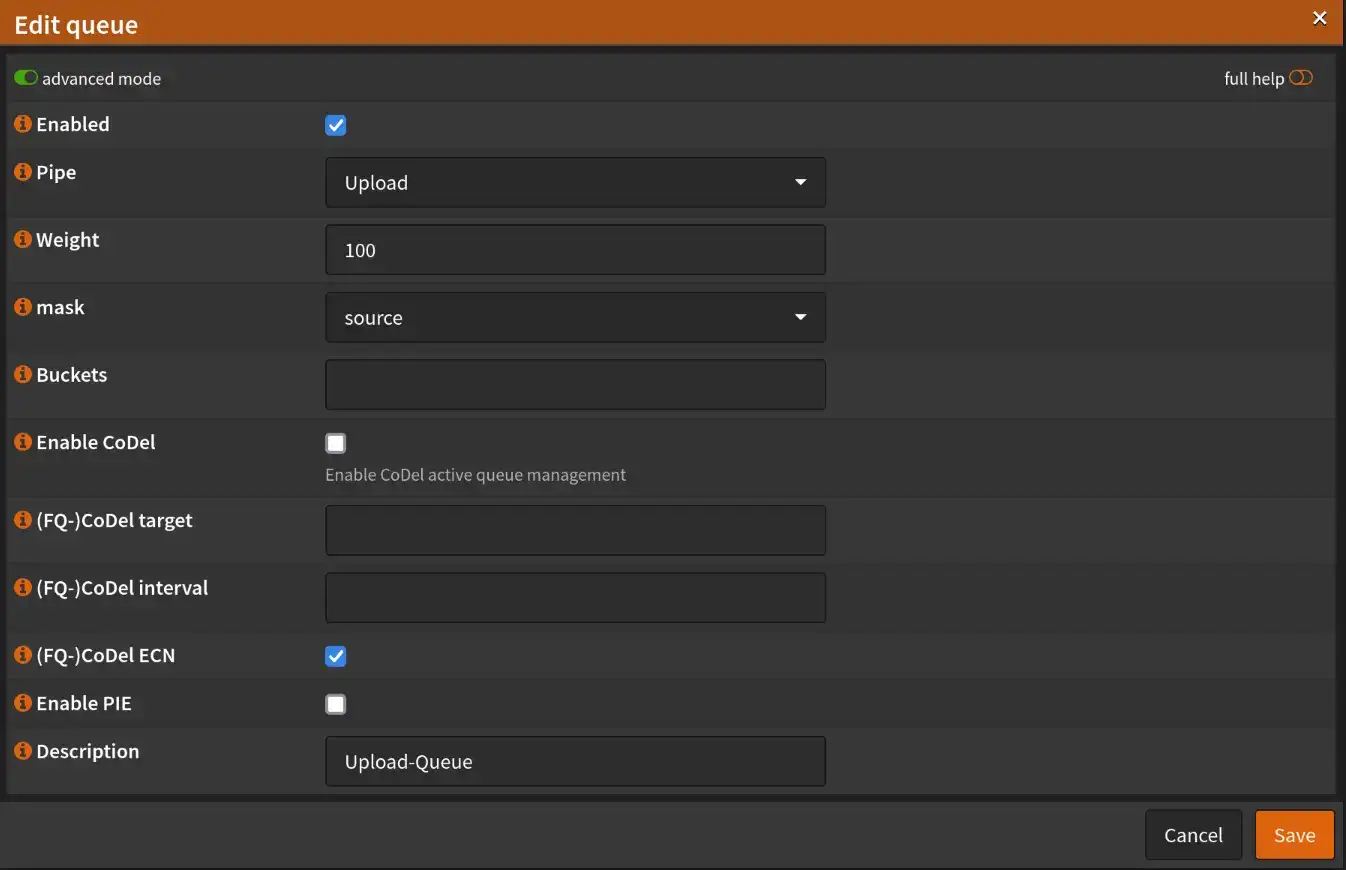Expand the mask dropdown set to source
The width and height of the screenshot is (1346, 870).
pyautogui.click(x=575, y=318)
